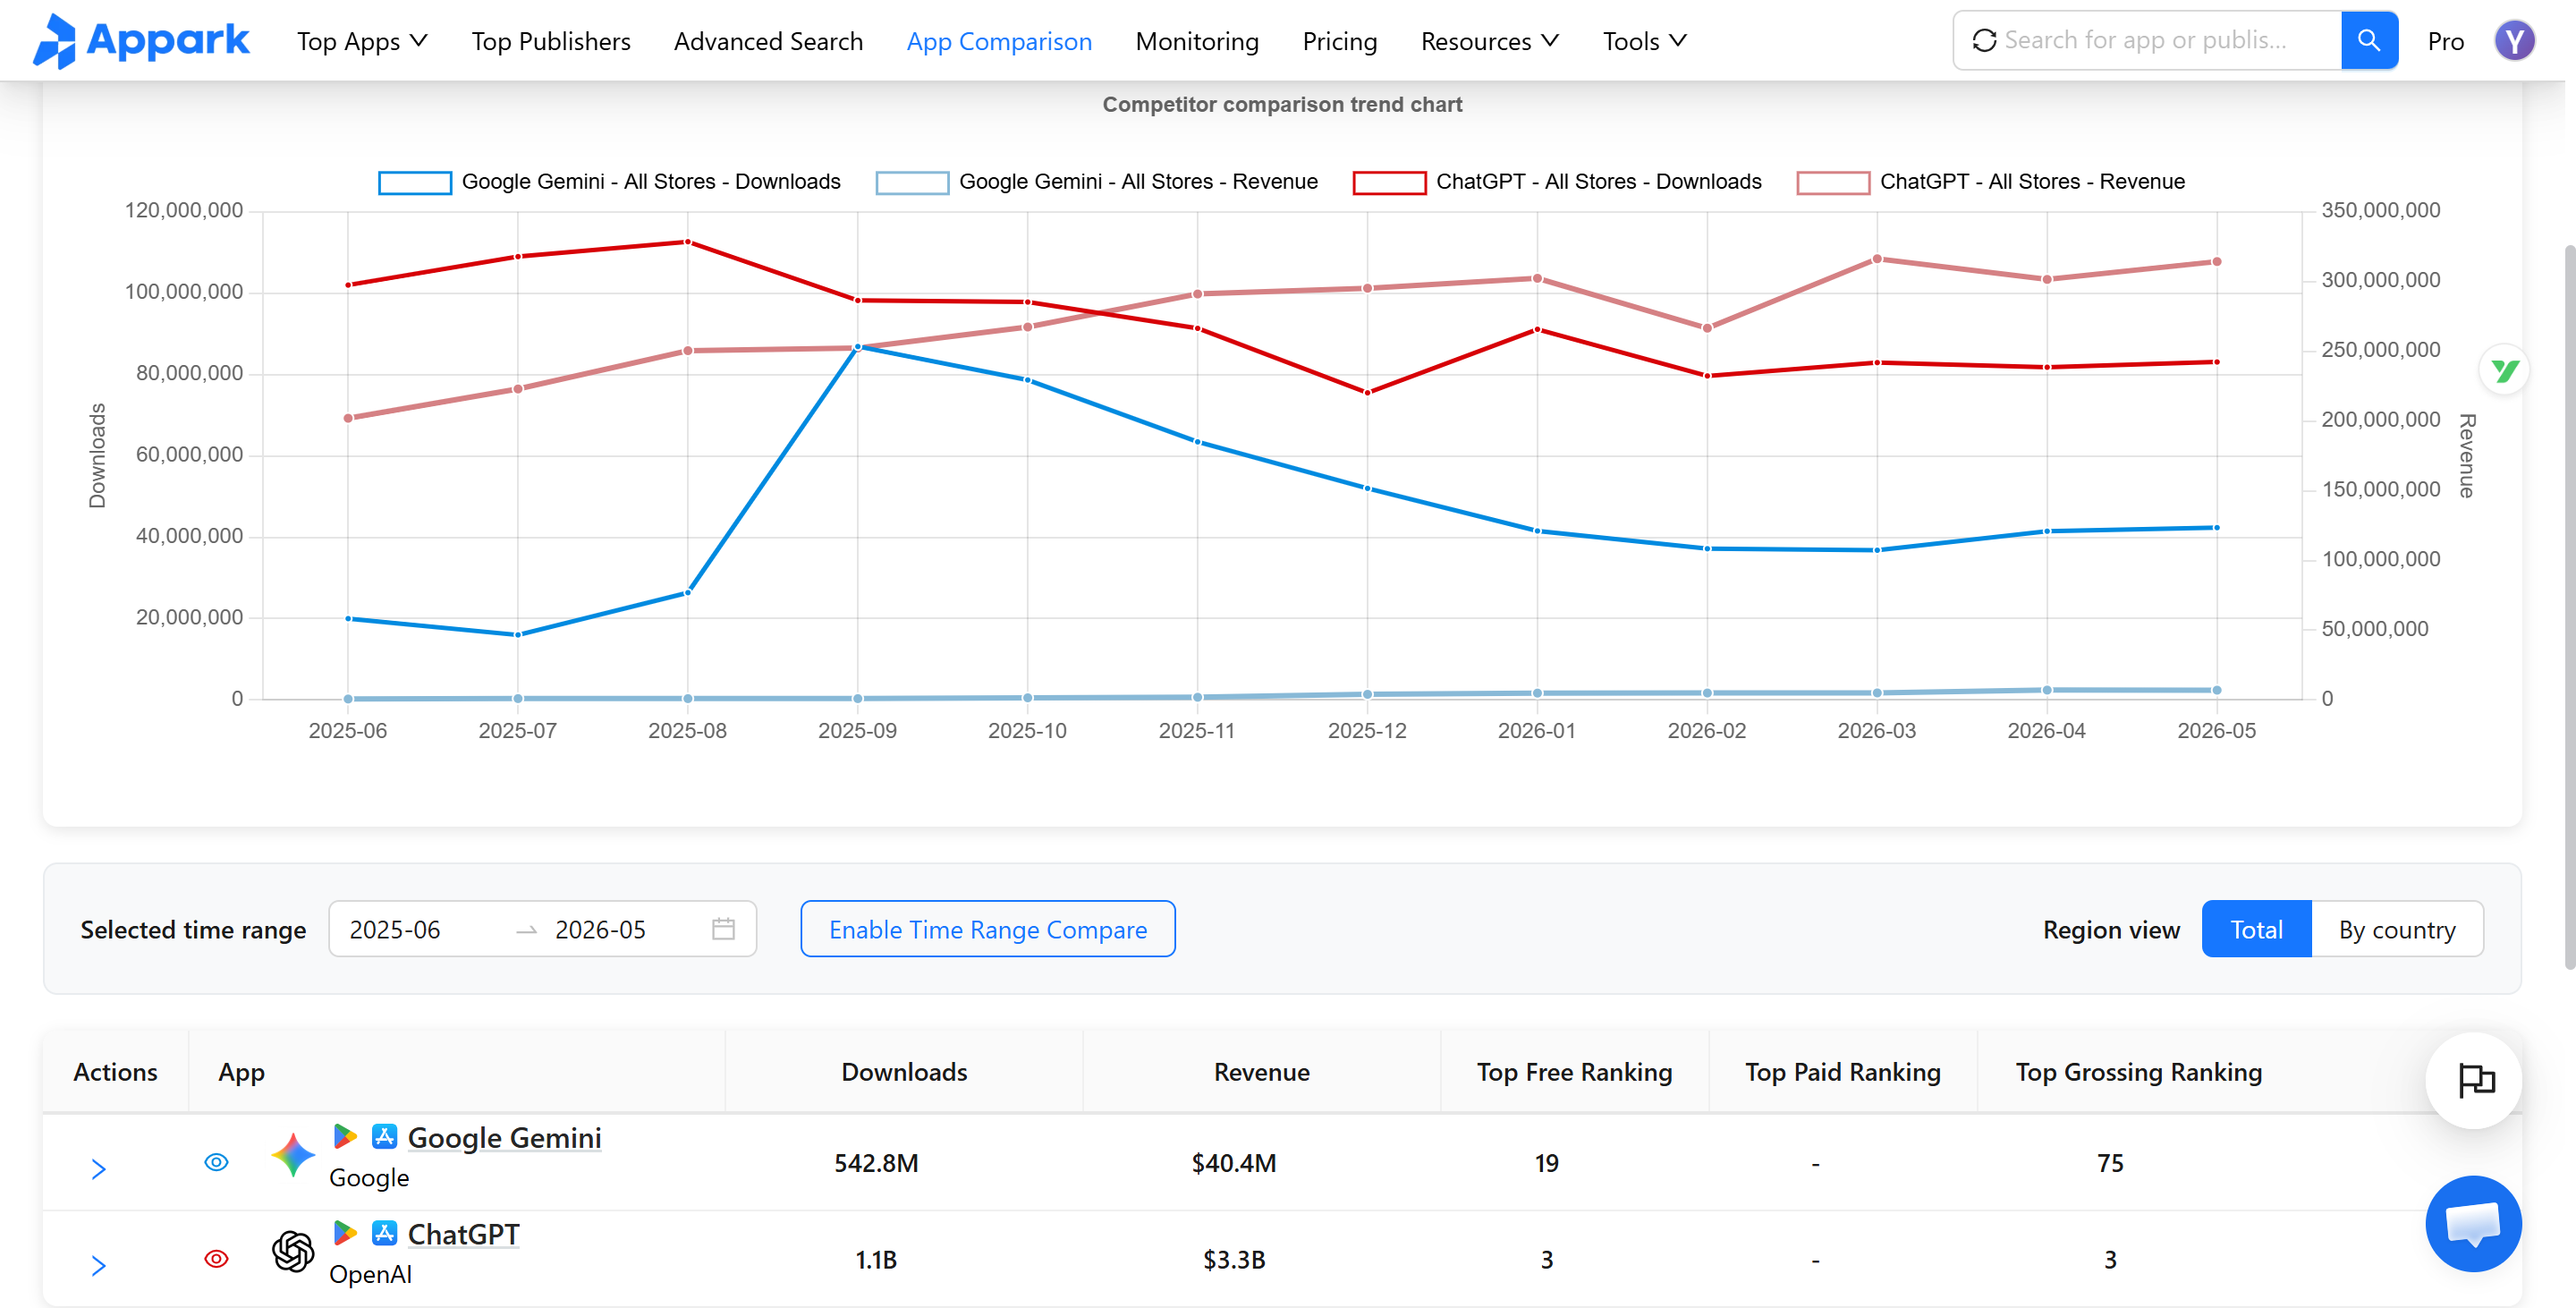Click ChatGPT downloads point at 2025-08
2576x1308 pixels.
coord(687,242)
